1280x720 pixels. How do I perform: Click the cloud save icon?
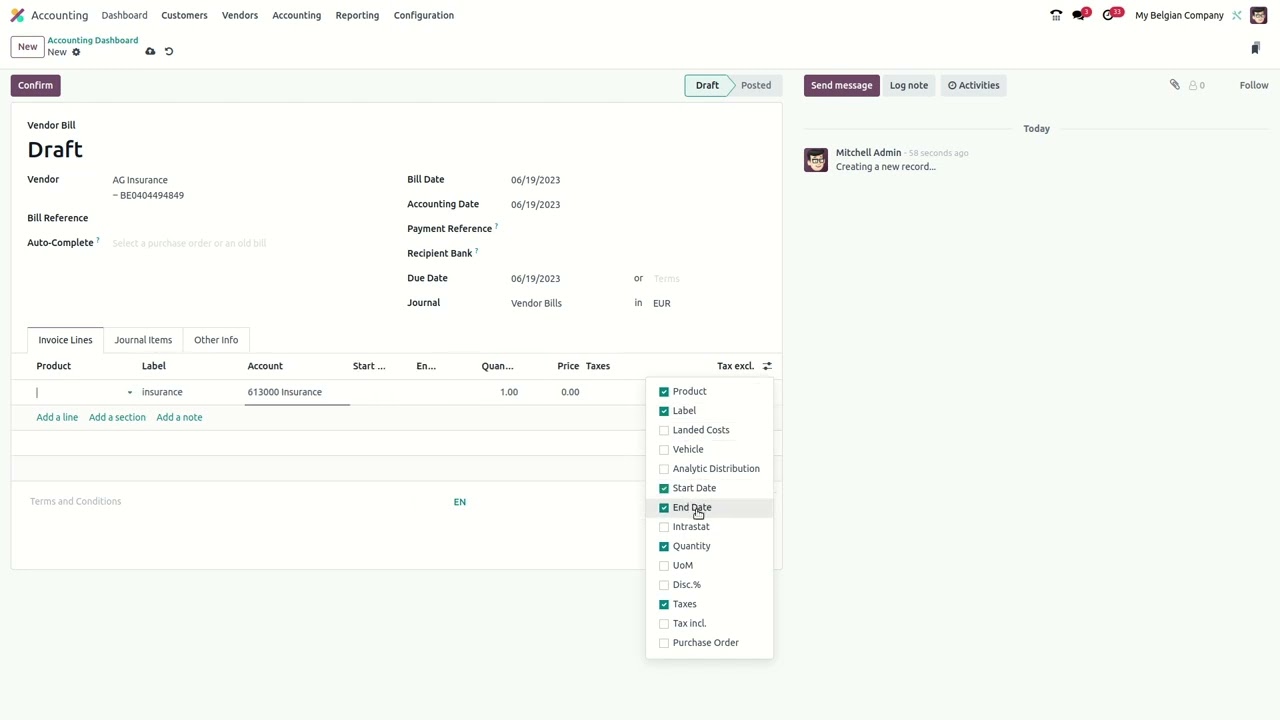[x=150, y=52]
